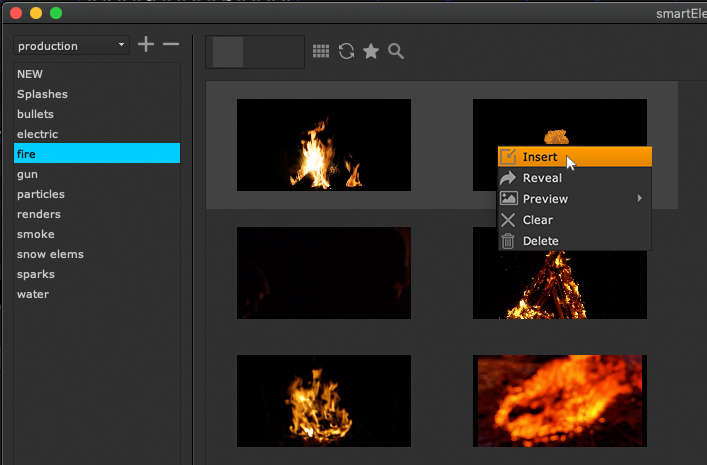
Task: Click the plus icon to add category
Action: (x=146, y=45)
